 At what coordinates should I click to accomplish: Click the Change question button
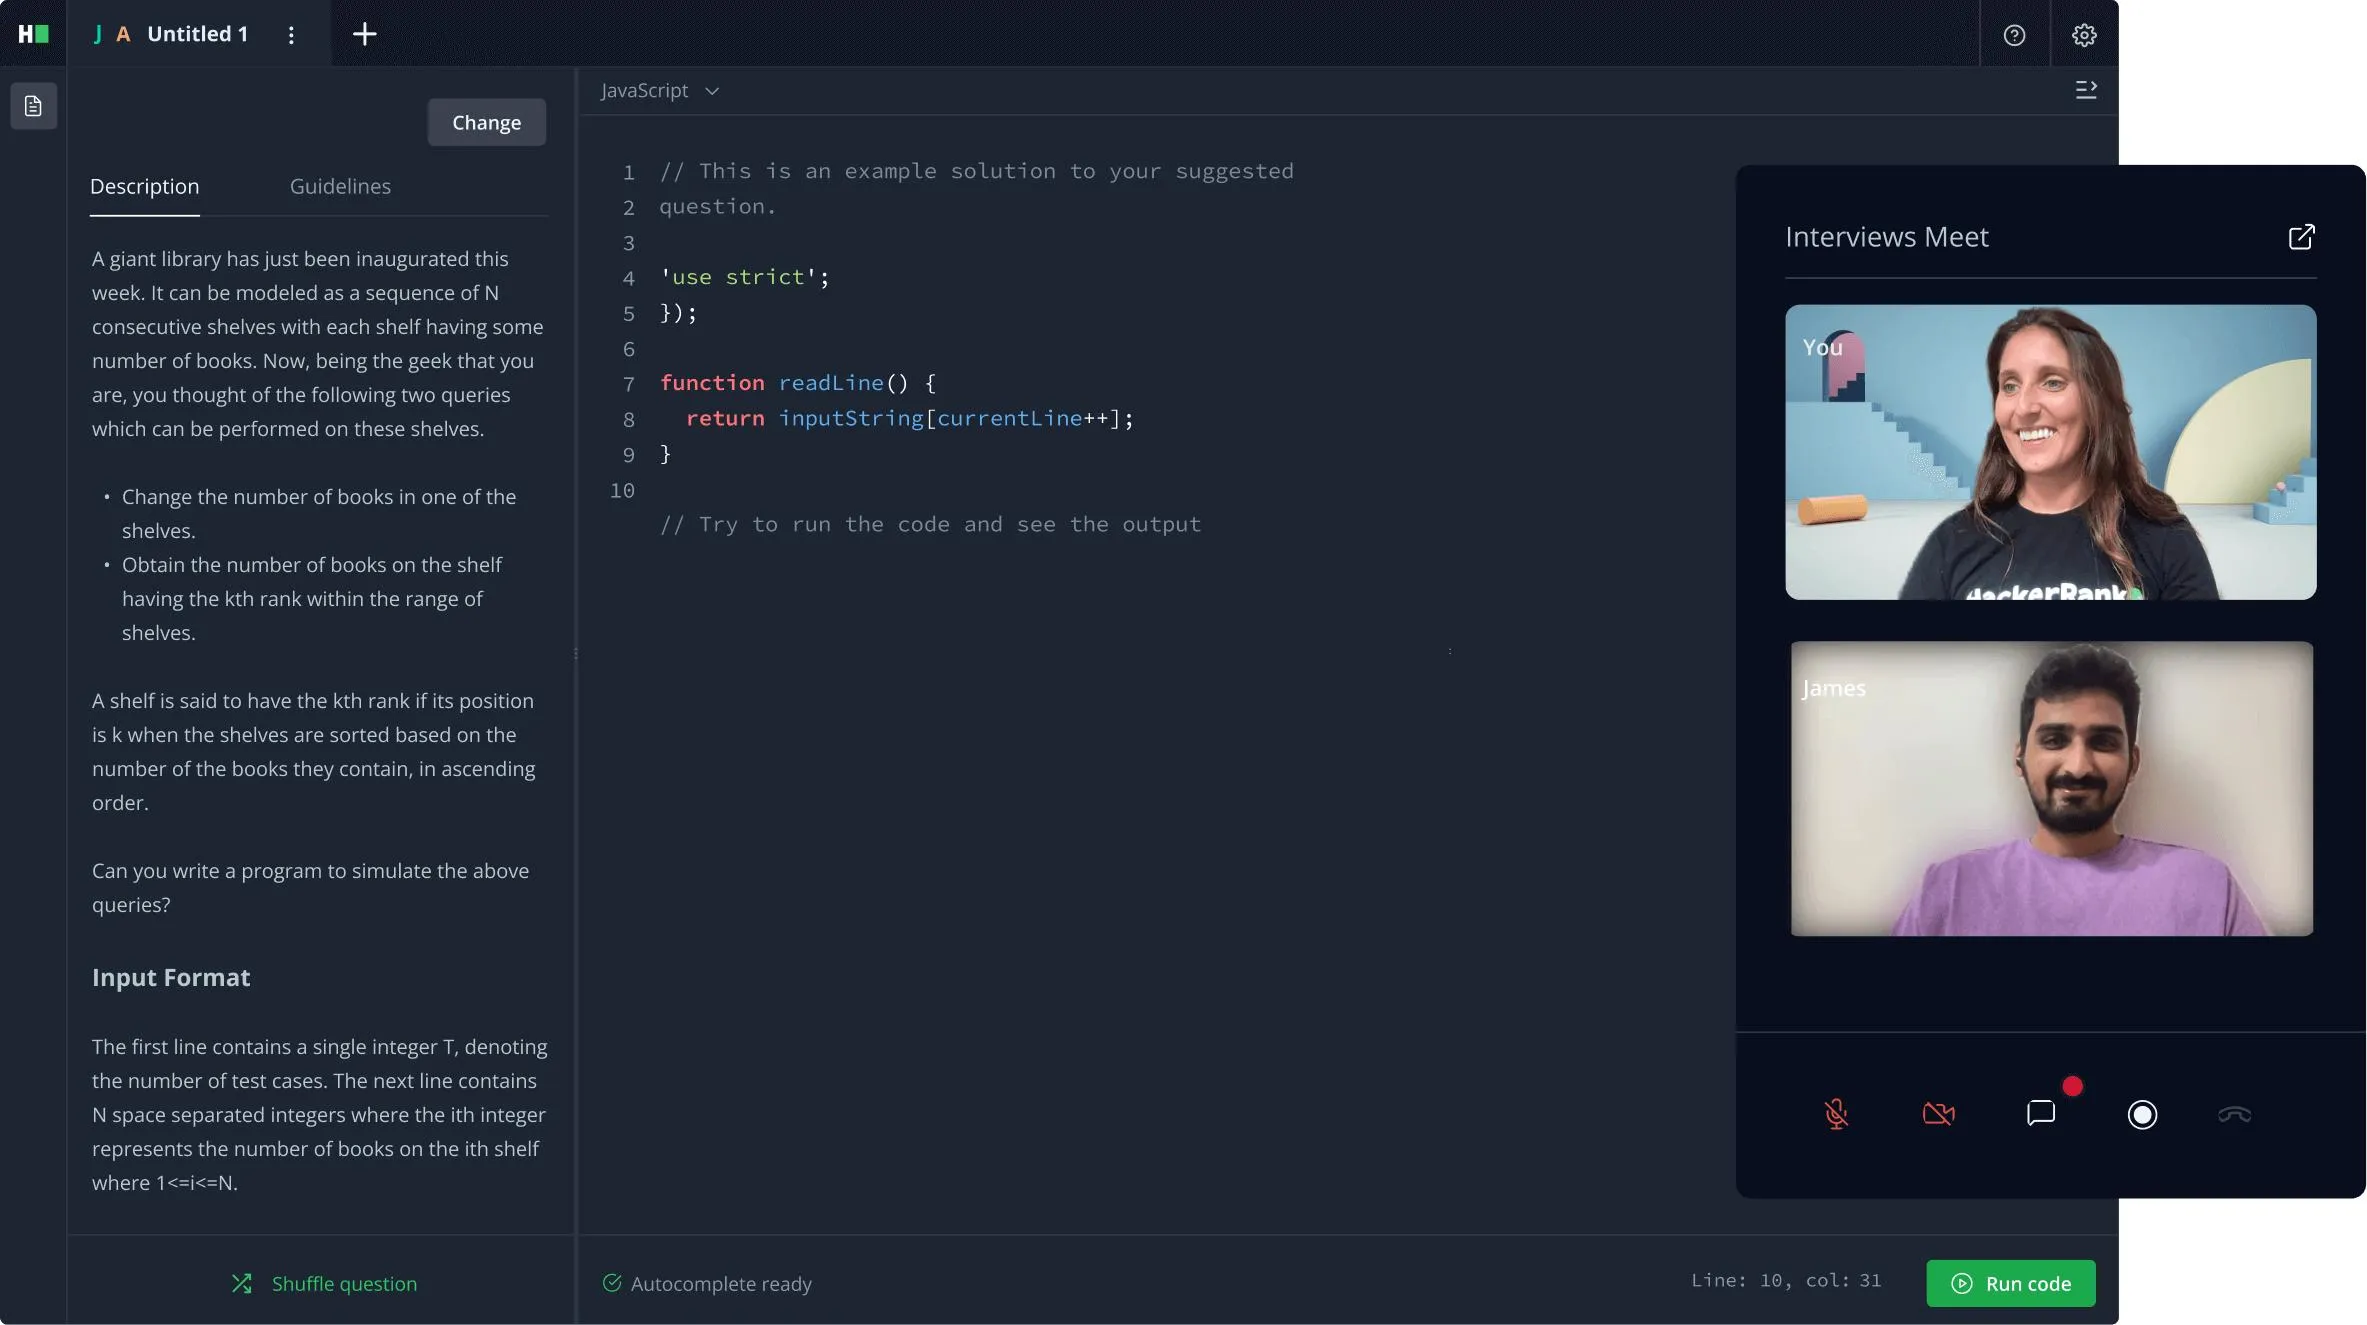click(486, 123)
